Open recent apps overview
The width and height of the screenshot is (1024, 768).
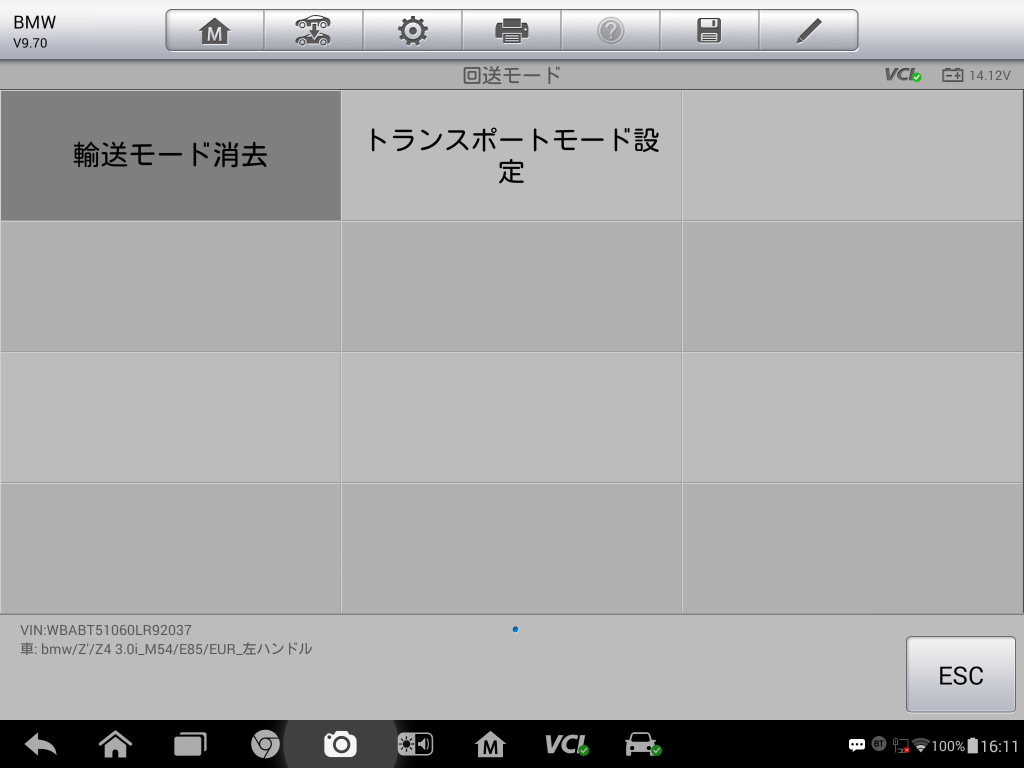point(190,744)
